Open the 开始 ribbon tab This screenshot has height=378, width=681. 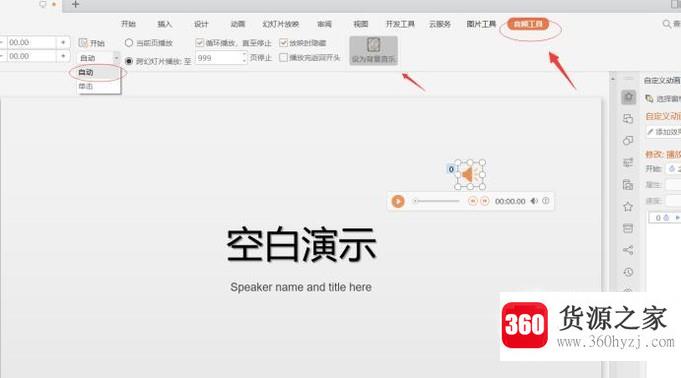(x=129, y=24)
